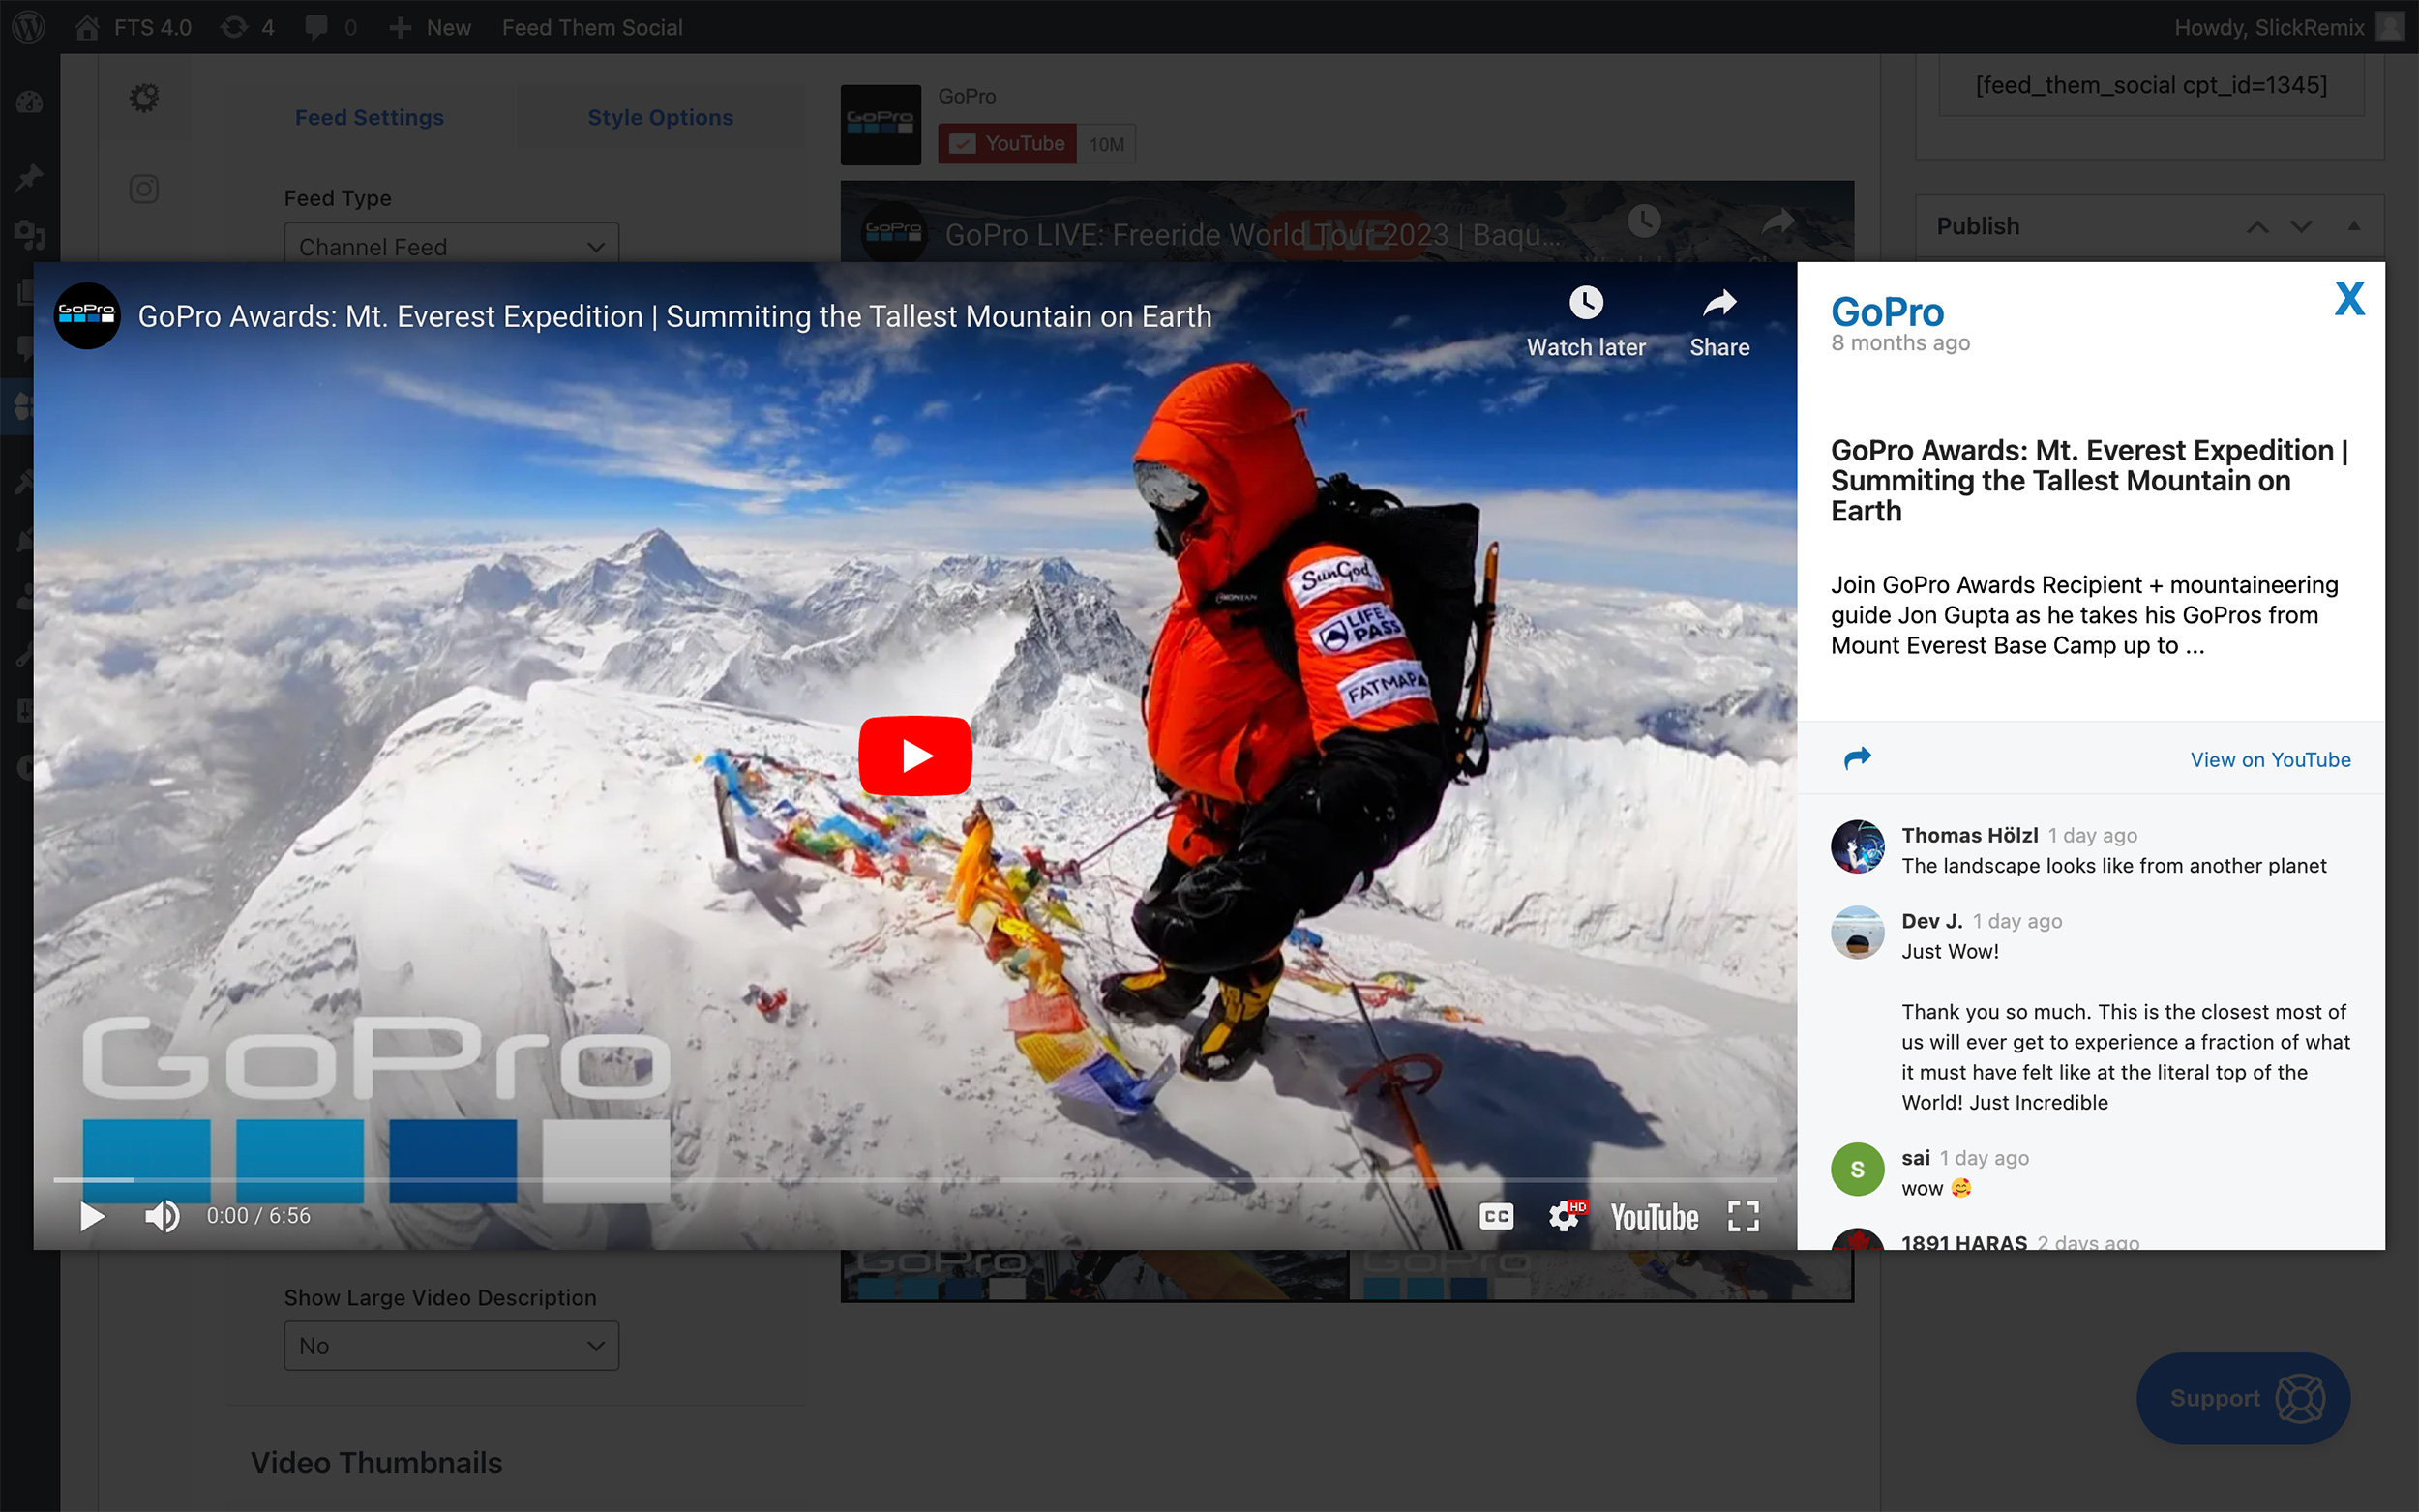Screen dimensions: 2419x1512
Task: Open the FTS 4.0 site home menu
Action: click(134, 27)
